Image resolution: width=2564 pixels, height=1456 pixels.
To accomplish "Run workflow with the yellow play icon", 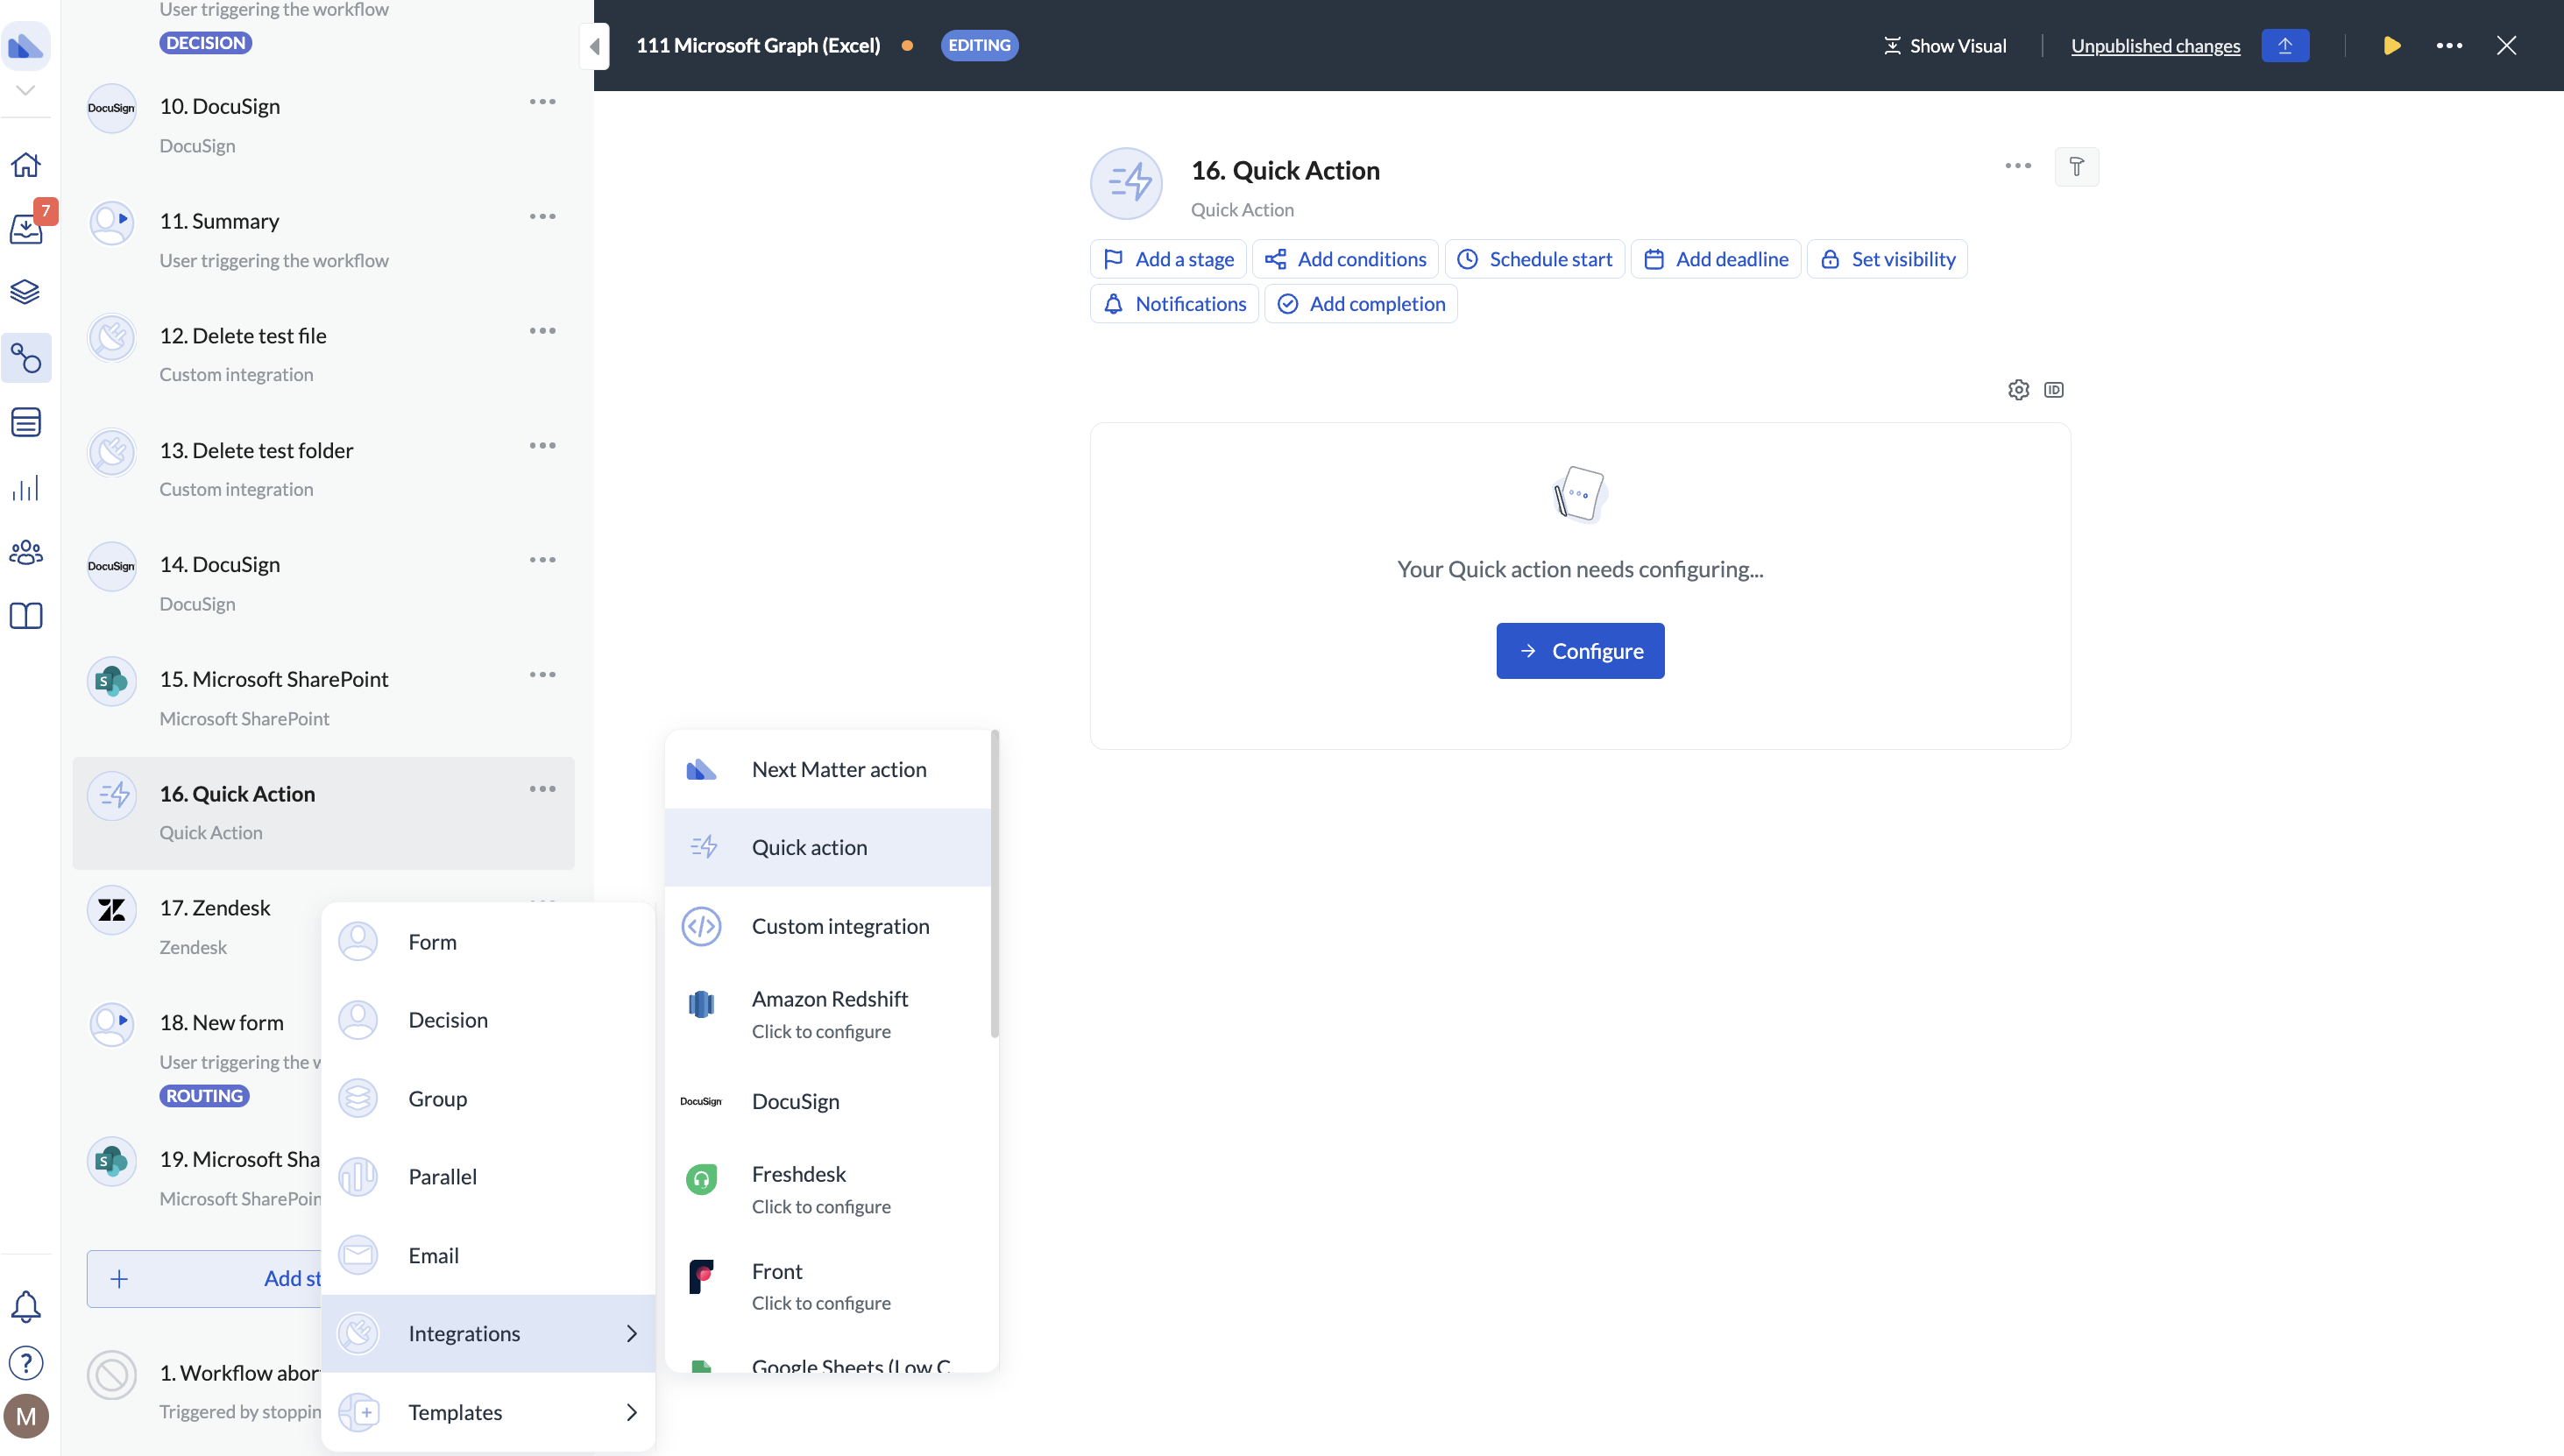I will coord(2392,46).
